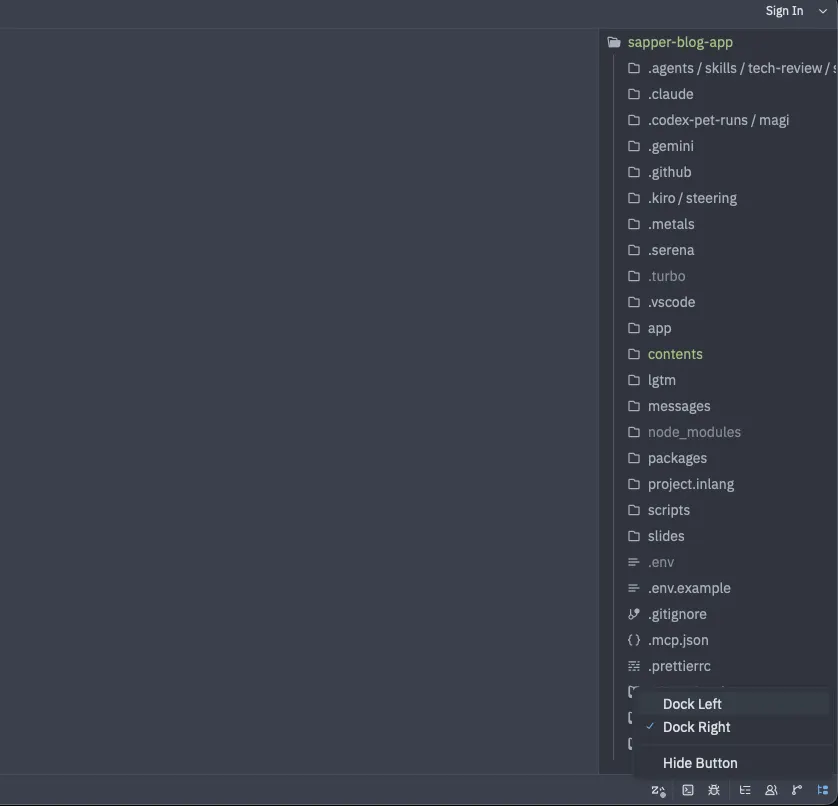This screenshot has height=806, width=838.
Task: Expand the .serena folder
Action: coord(718,250)
